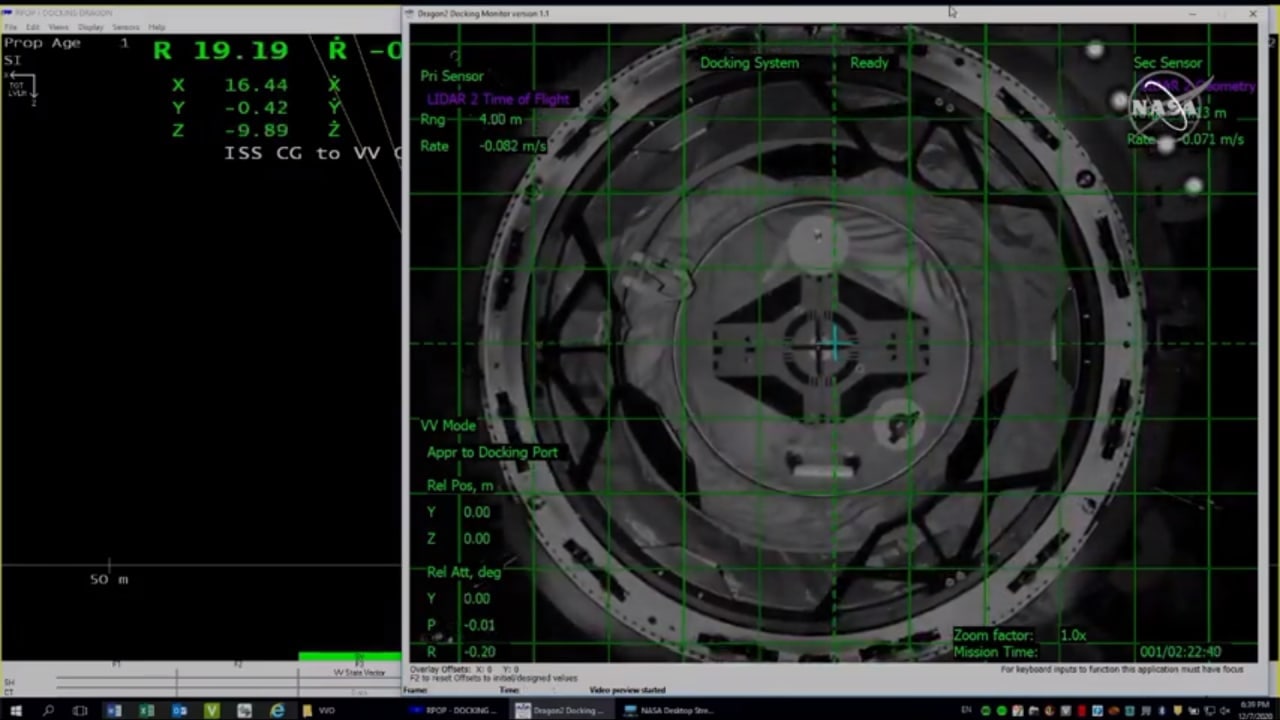The width and height of the screenshot is (1280, 720).
Task: Open the Views menu in RPOP window
Action: point(59,27)
